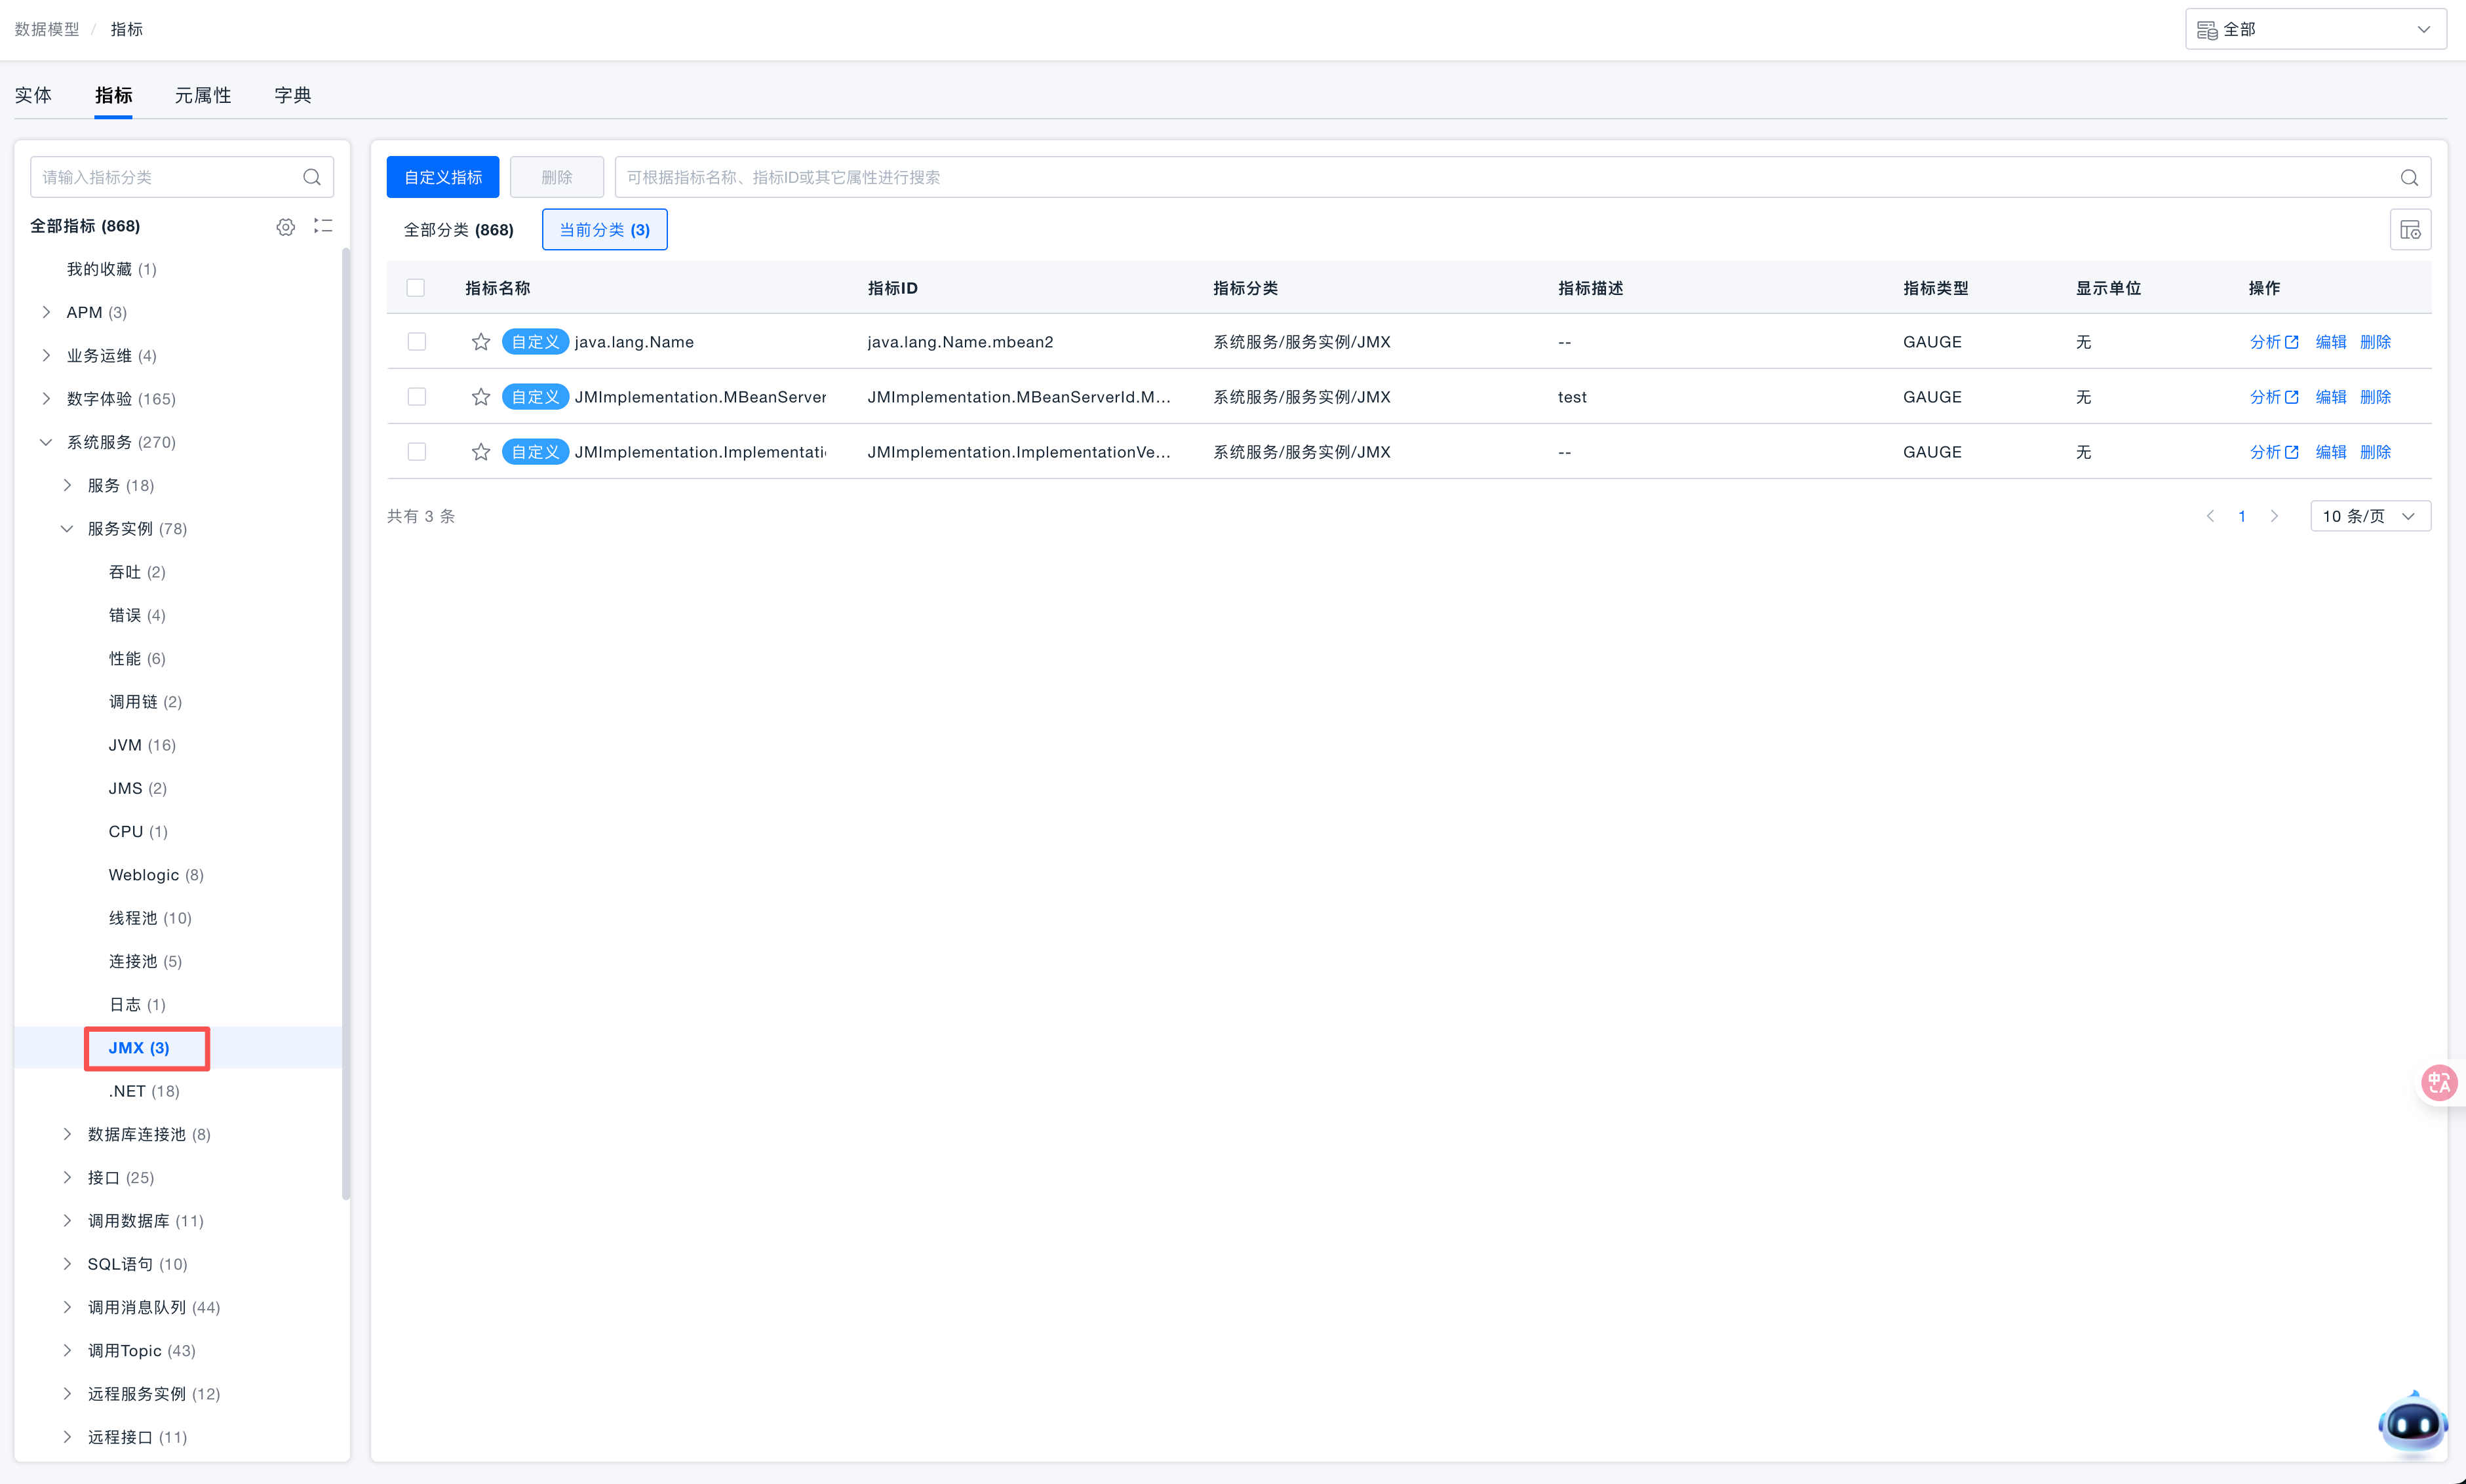Open the 10 条/页 page size dropdown
Viewport: 2466px width, 1484px height.
pyautogui.click(x=2369, y=516)
